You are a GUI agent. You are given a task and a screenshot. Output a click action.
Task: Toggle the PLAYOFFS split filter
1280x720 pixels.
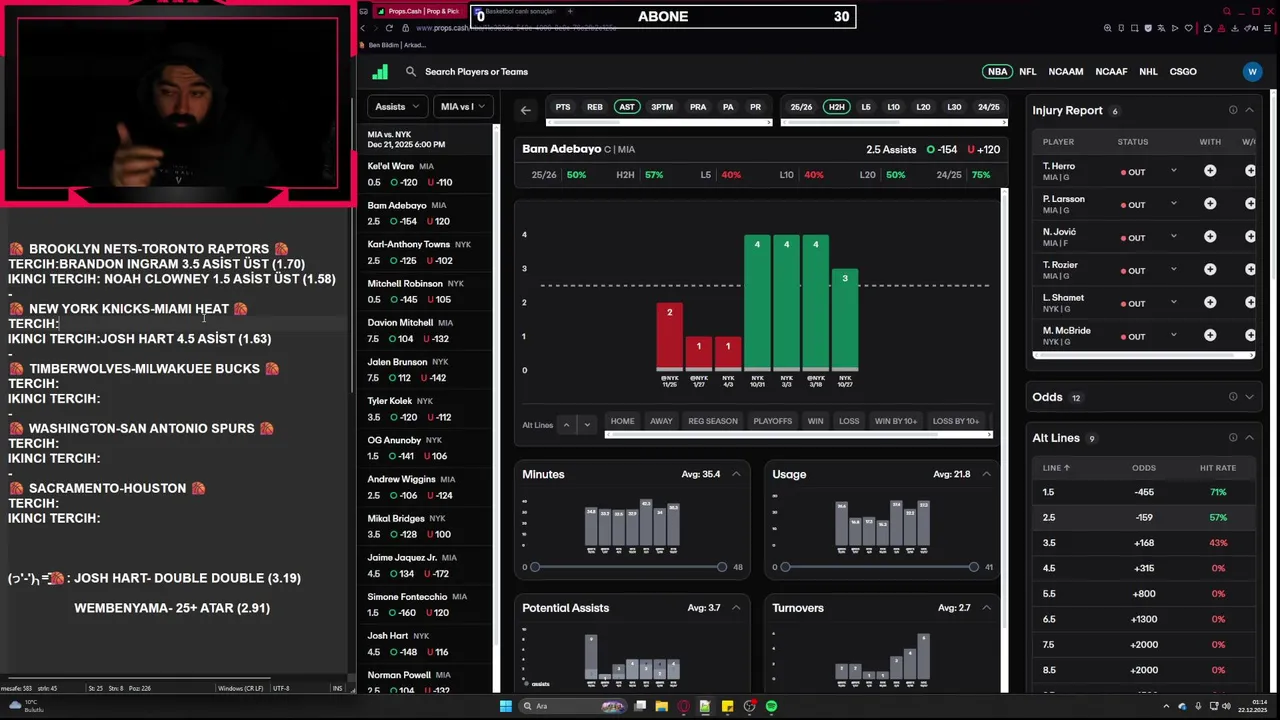coord(772,421)
